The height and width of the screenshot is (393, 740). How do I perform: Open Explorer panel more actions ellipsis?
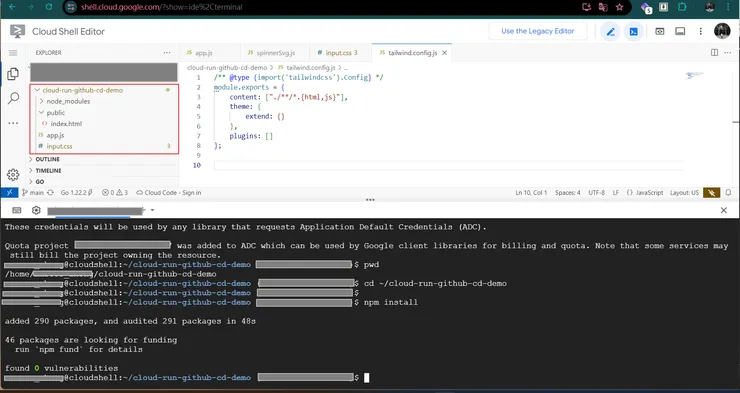tap(167, 53)
